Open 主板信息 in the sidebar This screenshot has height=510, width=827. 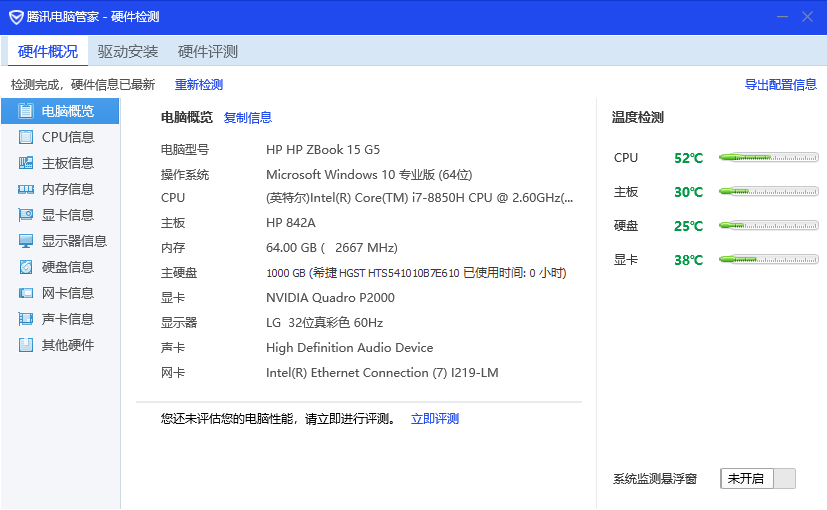(x=60, y=163)
